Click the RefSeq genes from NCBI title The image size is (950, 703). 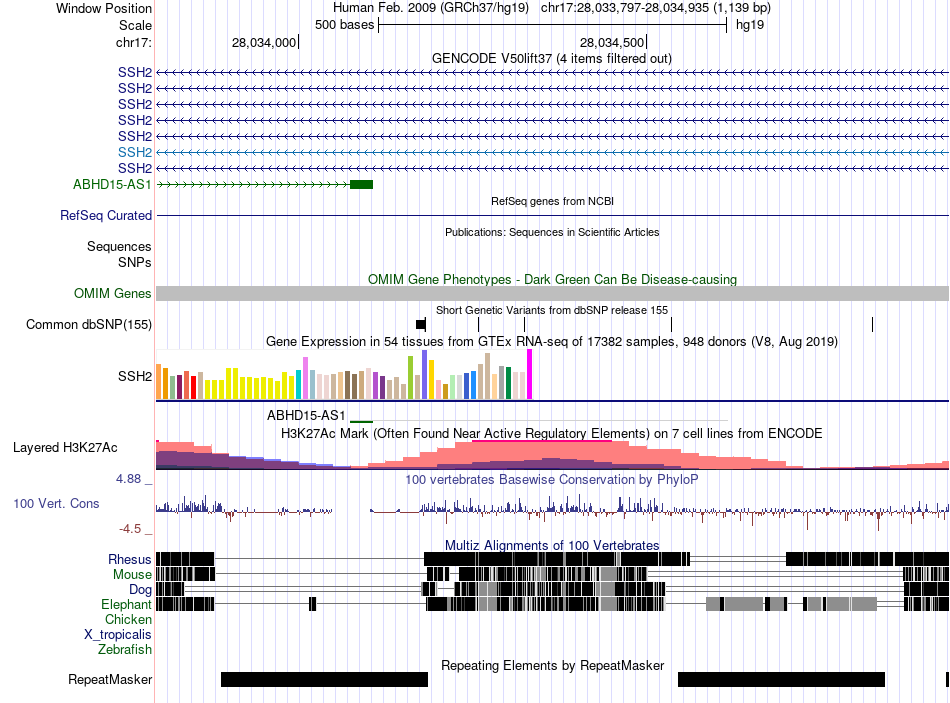click(x=553, y=201)
